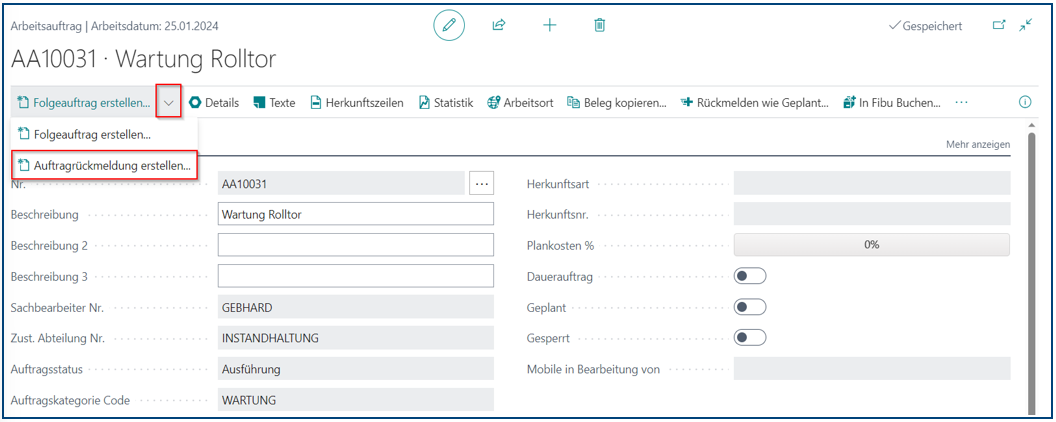
Task: Click the collapse page arrows icon
Action: click(1025, 26)
